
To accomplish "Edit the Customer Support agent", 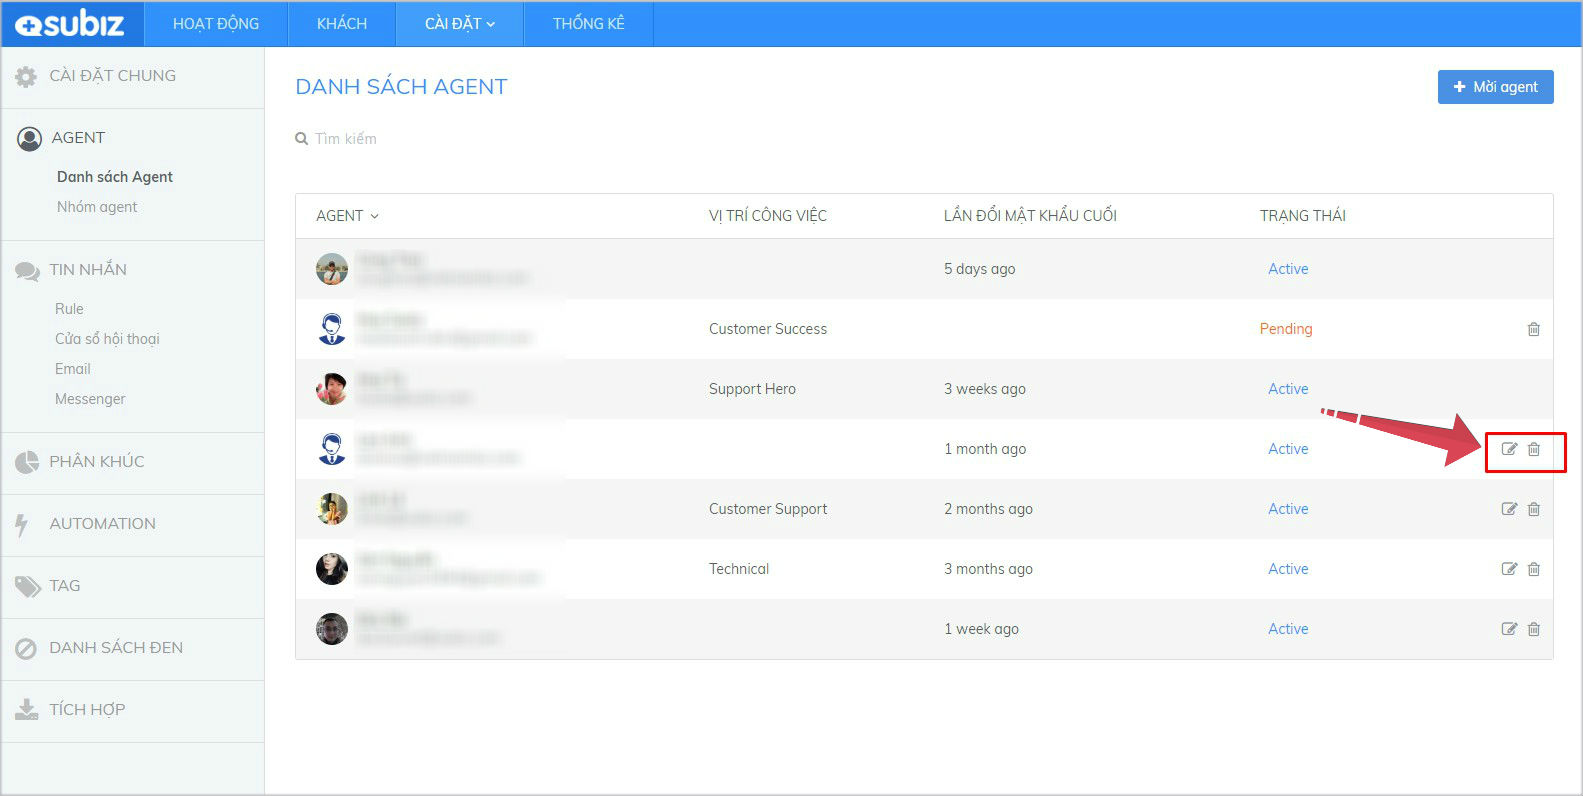I will click(1509, 509).
